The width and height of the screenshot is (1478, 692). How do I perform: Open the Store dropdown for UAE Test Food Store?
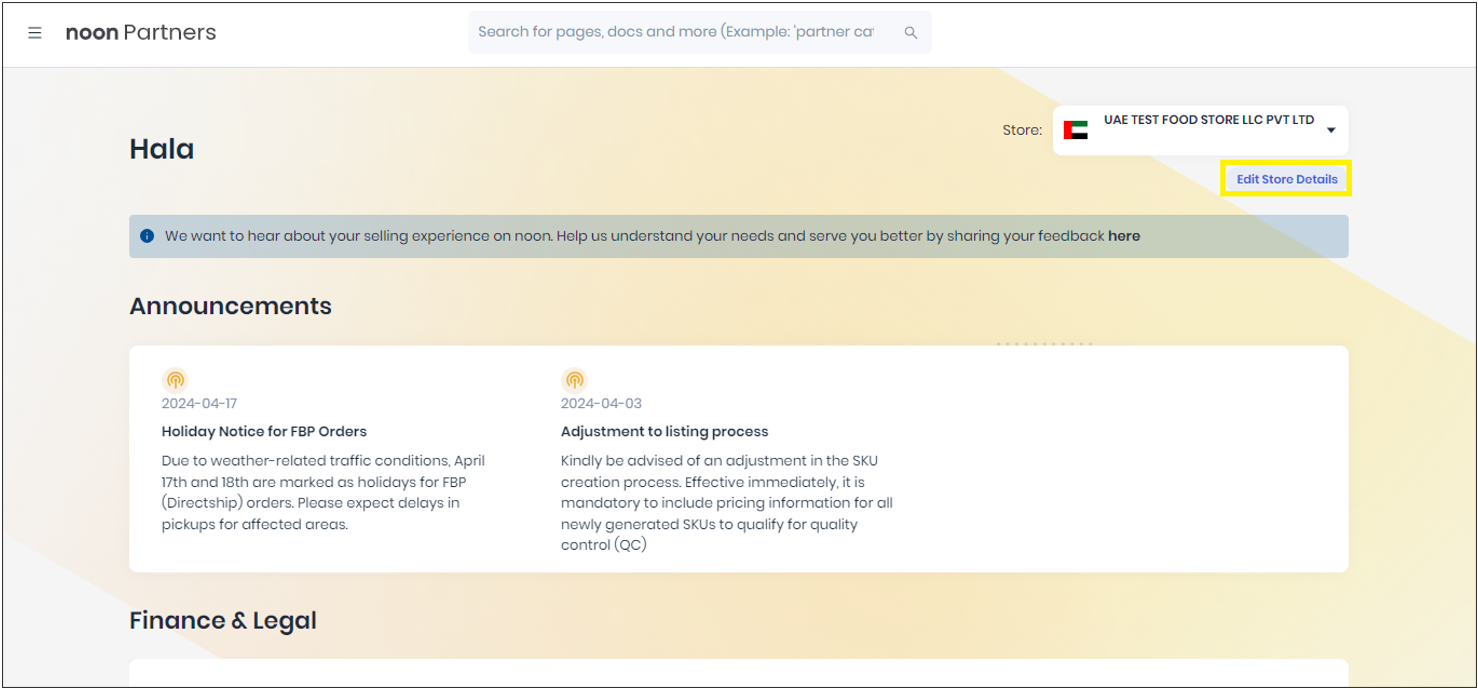(x=1200, y=130)
